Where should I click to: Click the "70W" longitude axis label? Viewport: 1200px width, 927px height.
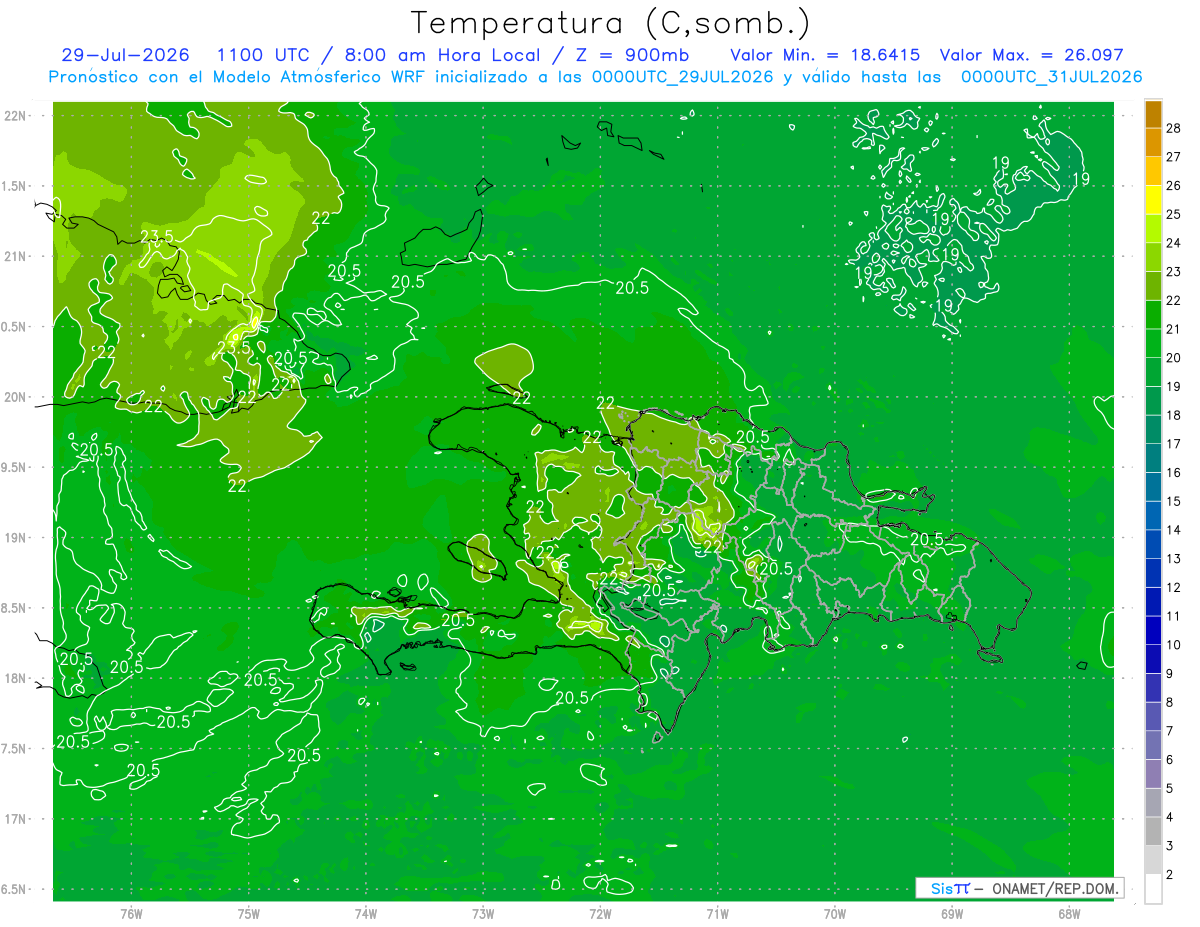pyautogui.click(x=835, y=915)
